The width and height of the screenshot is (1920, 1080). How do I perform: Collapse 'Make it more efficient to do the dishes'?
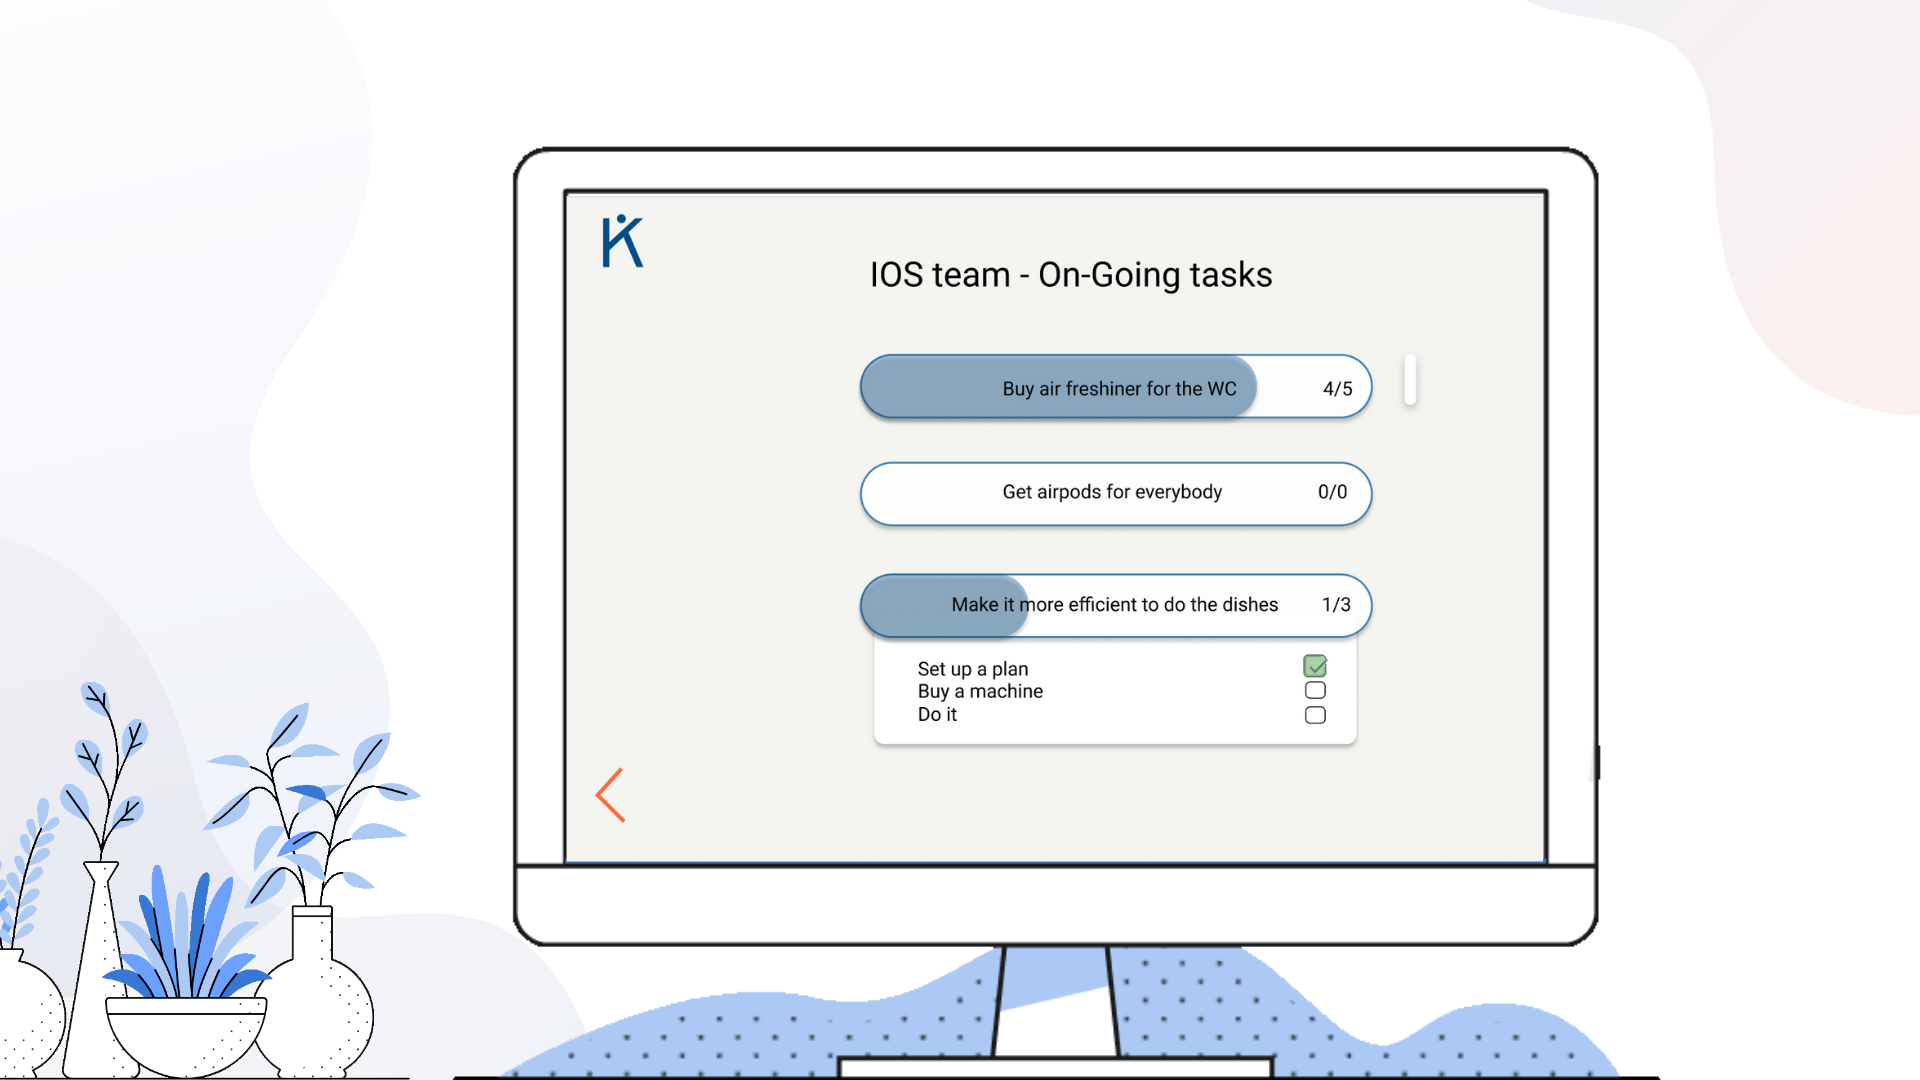pos(1114,605)
